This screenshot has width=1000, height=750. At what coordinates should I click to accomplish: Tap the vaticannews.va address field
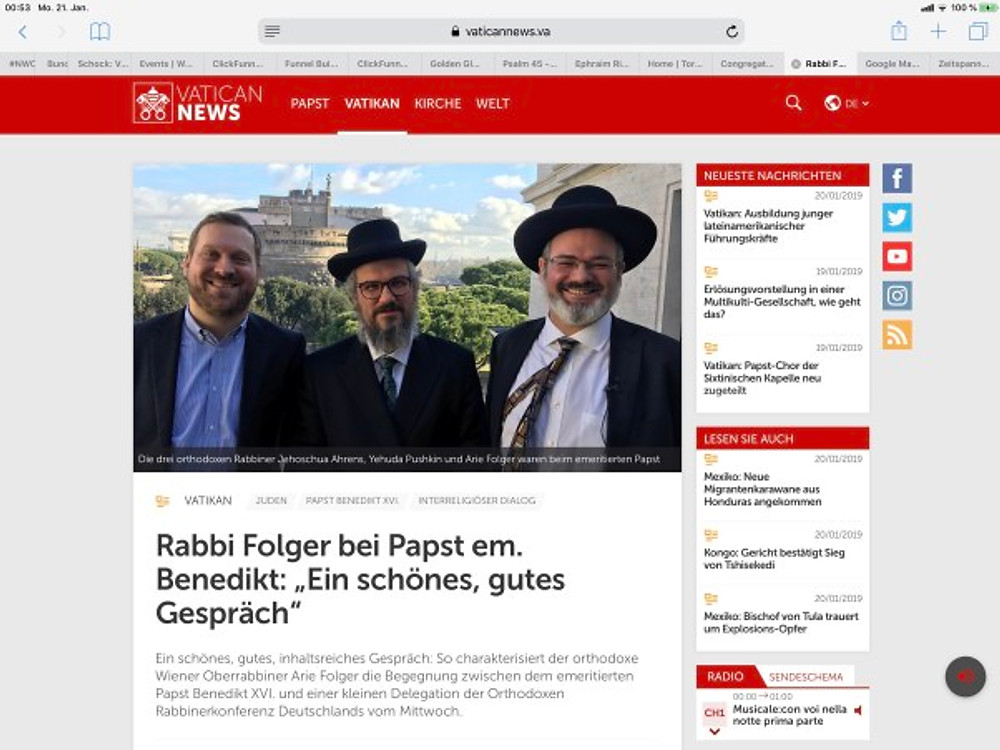click(x=501, y=31)
